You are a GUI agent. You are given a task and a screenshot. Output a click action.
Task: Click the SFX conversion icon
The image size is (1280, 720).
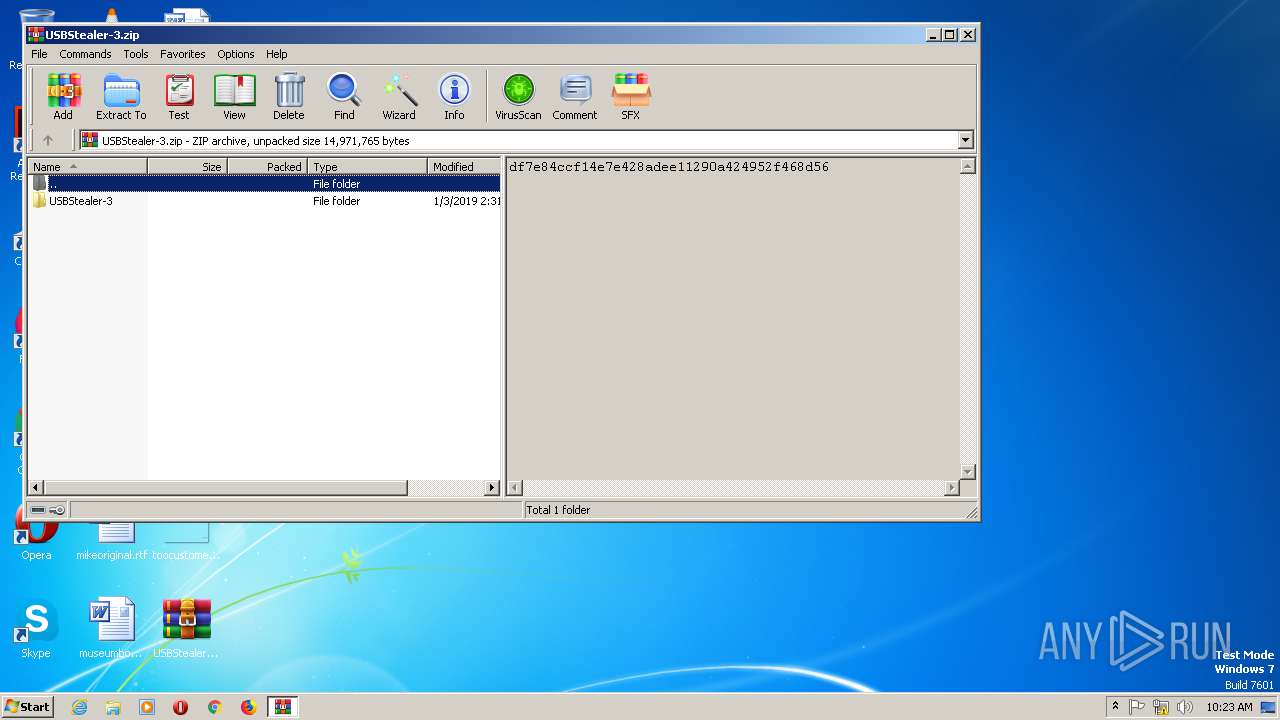pyautogui.click(x=631, y=97)
